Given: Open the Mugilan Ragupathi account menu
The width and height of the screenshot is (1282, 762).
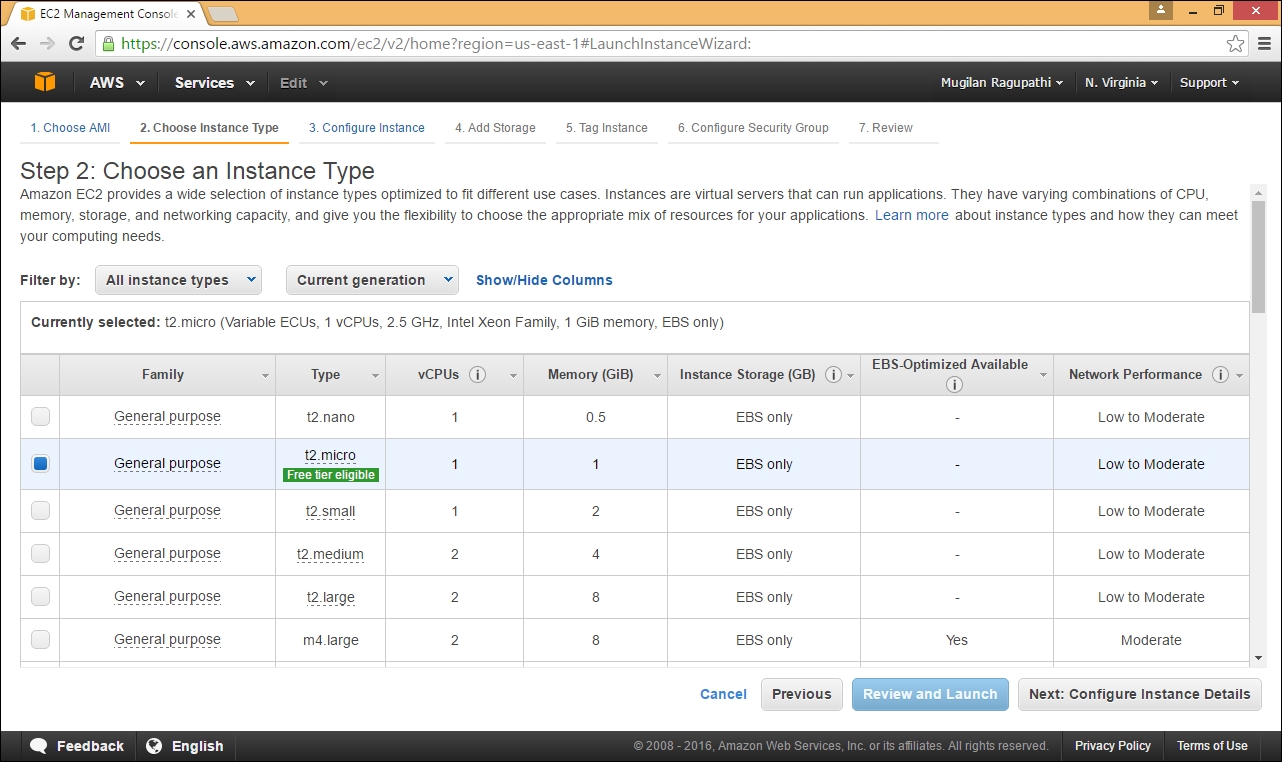Looking at the screenshot, I should [1002, 83].
